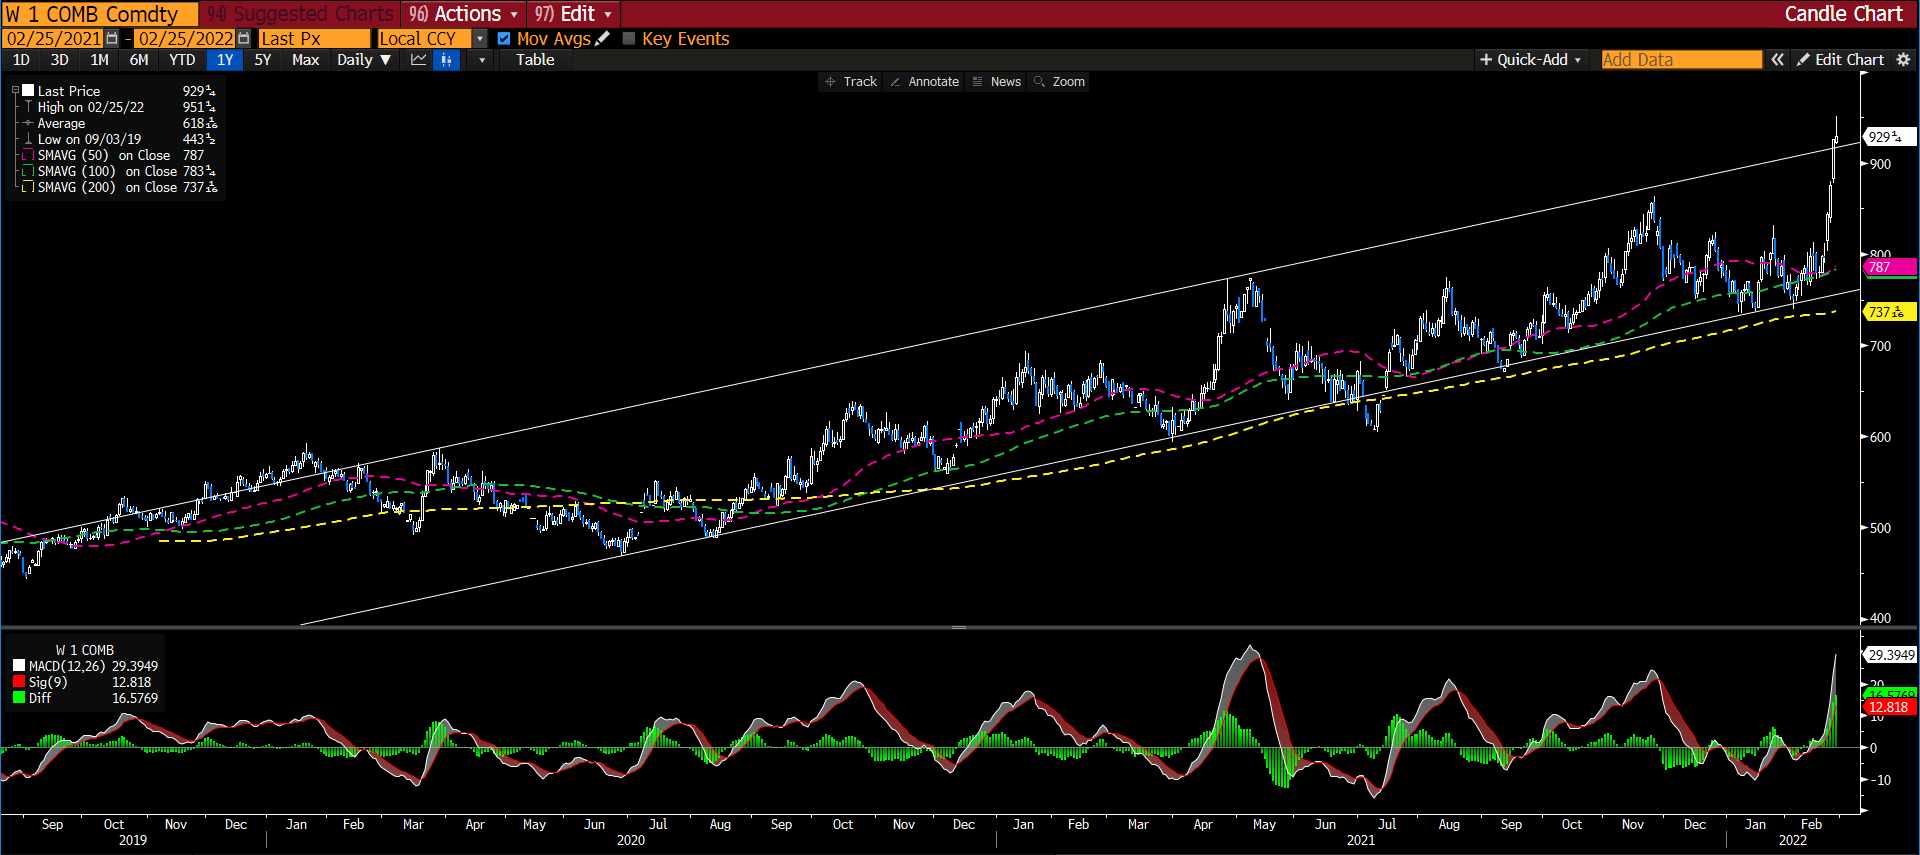
Task: Select the 5Y time range tab
Action: tap(263, 60)
